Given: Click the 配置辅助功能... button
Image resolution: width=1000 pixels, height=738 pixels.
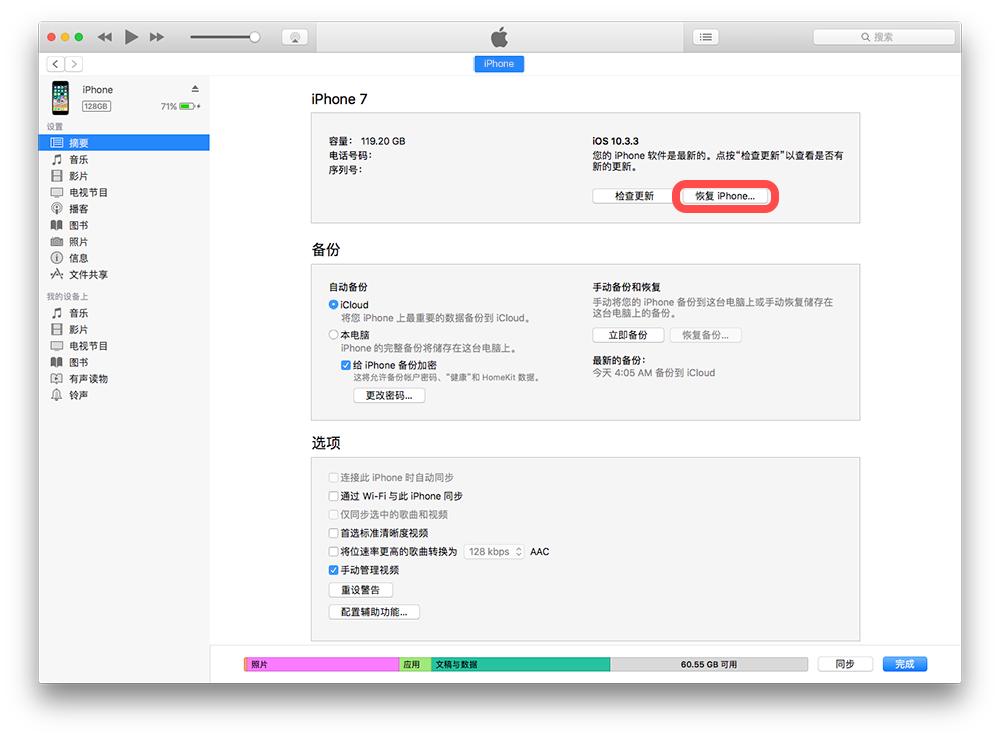Looking at the screenshot, I should coord(374,612).
